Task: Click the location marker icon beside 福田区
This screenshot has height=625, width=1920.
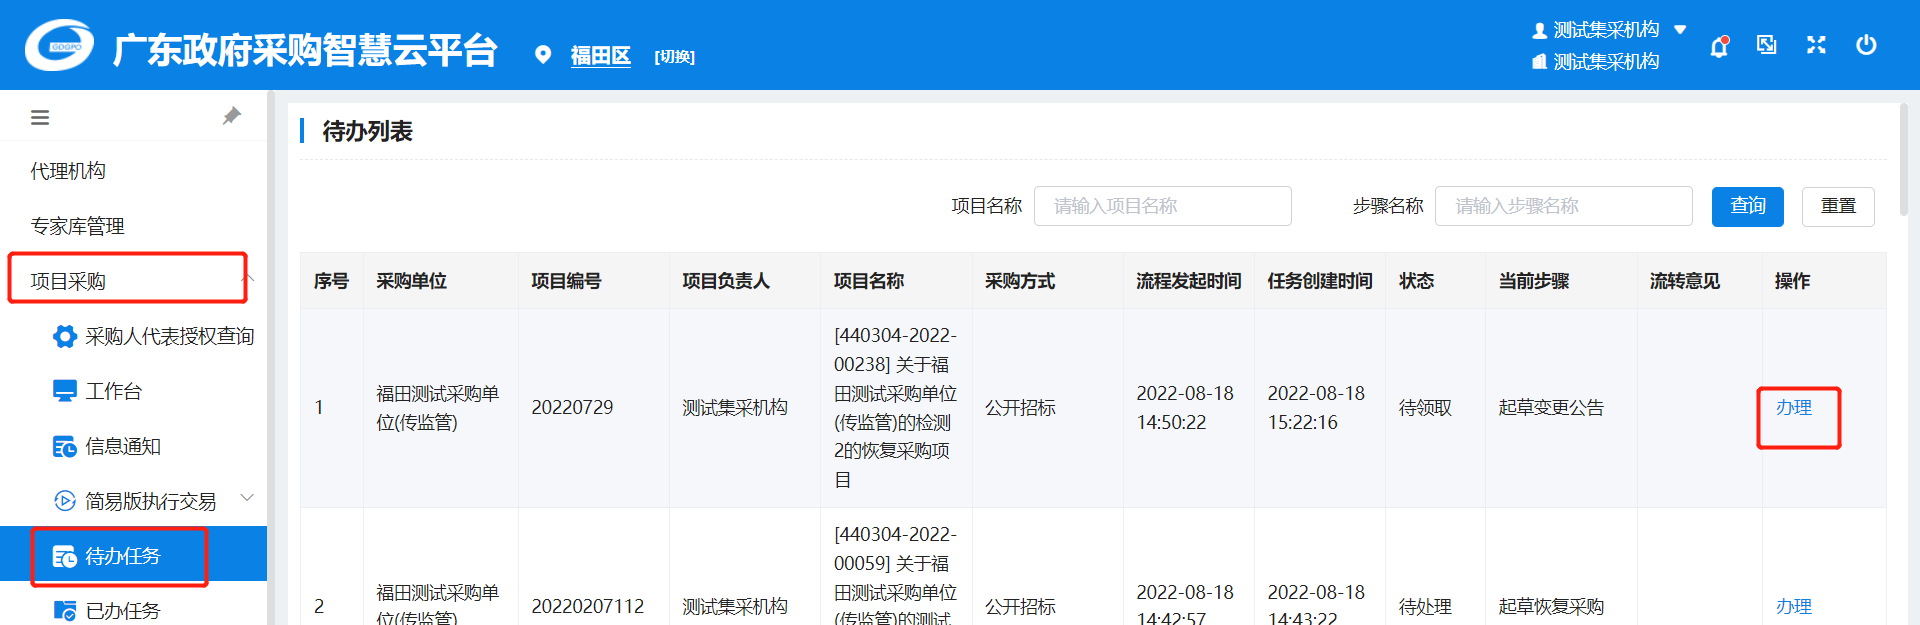Action: coord(543,55)
